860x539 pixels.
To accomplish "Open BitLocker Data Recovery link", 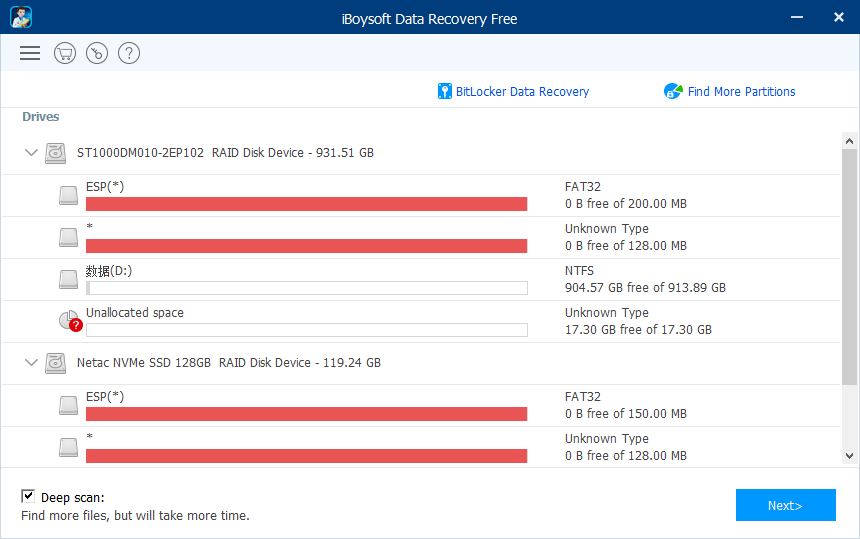I will coord(522,92).
